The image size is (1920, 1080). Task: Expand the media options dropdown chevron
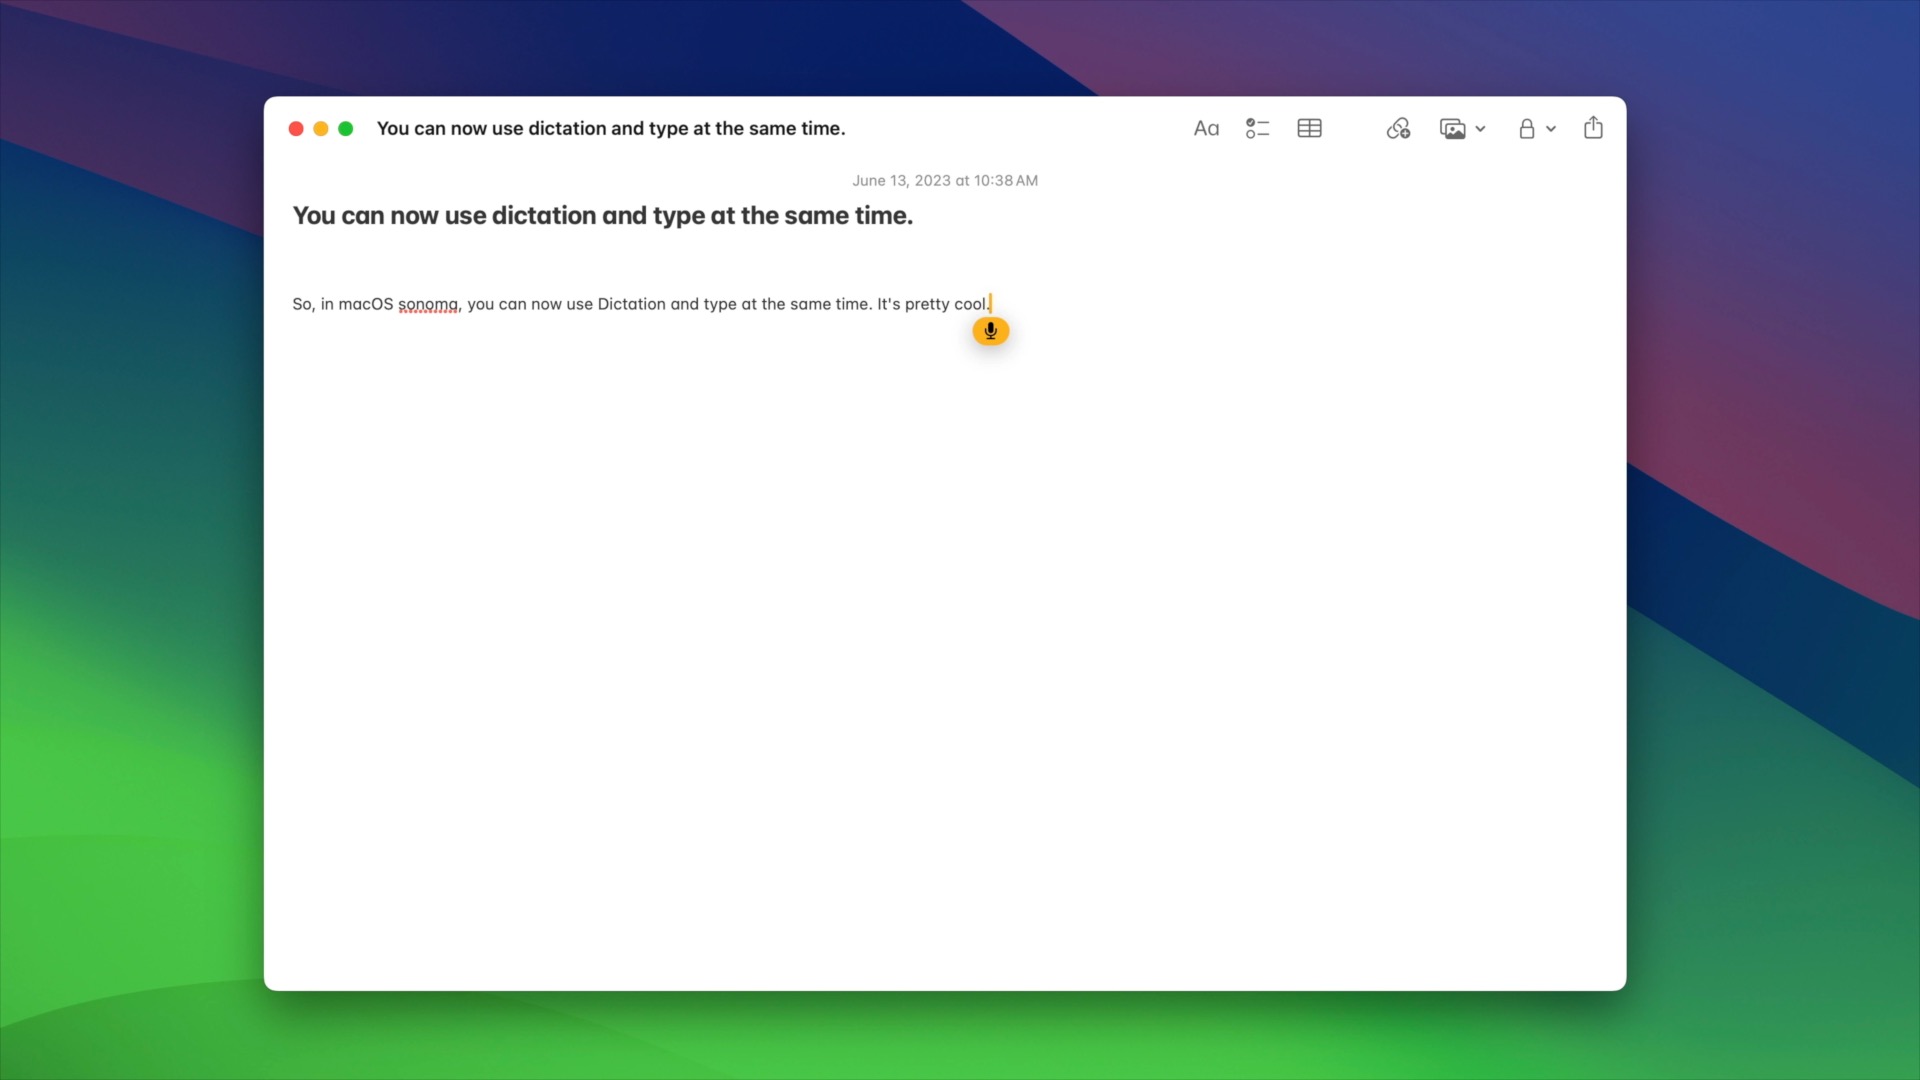(1481, 128)
